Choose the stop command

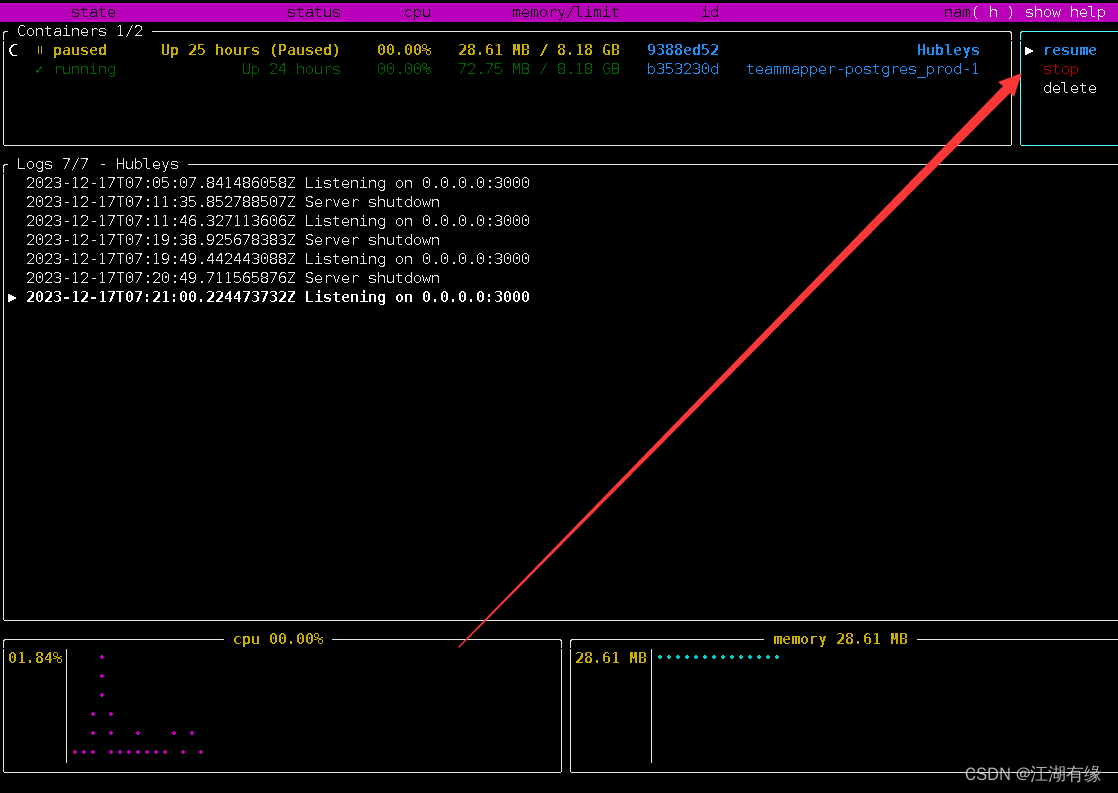click(x=1060, y=69)
